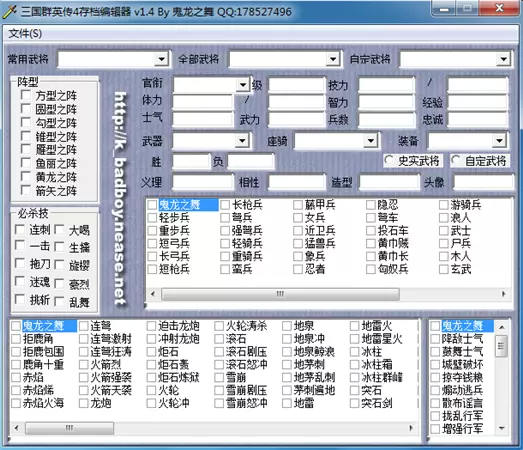Check the 连刺 special move box
Viewport: 523px width, 450px height.
(x=20, y=230)
